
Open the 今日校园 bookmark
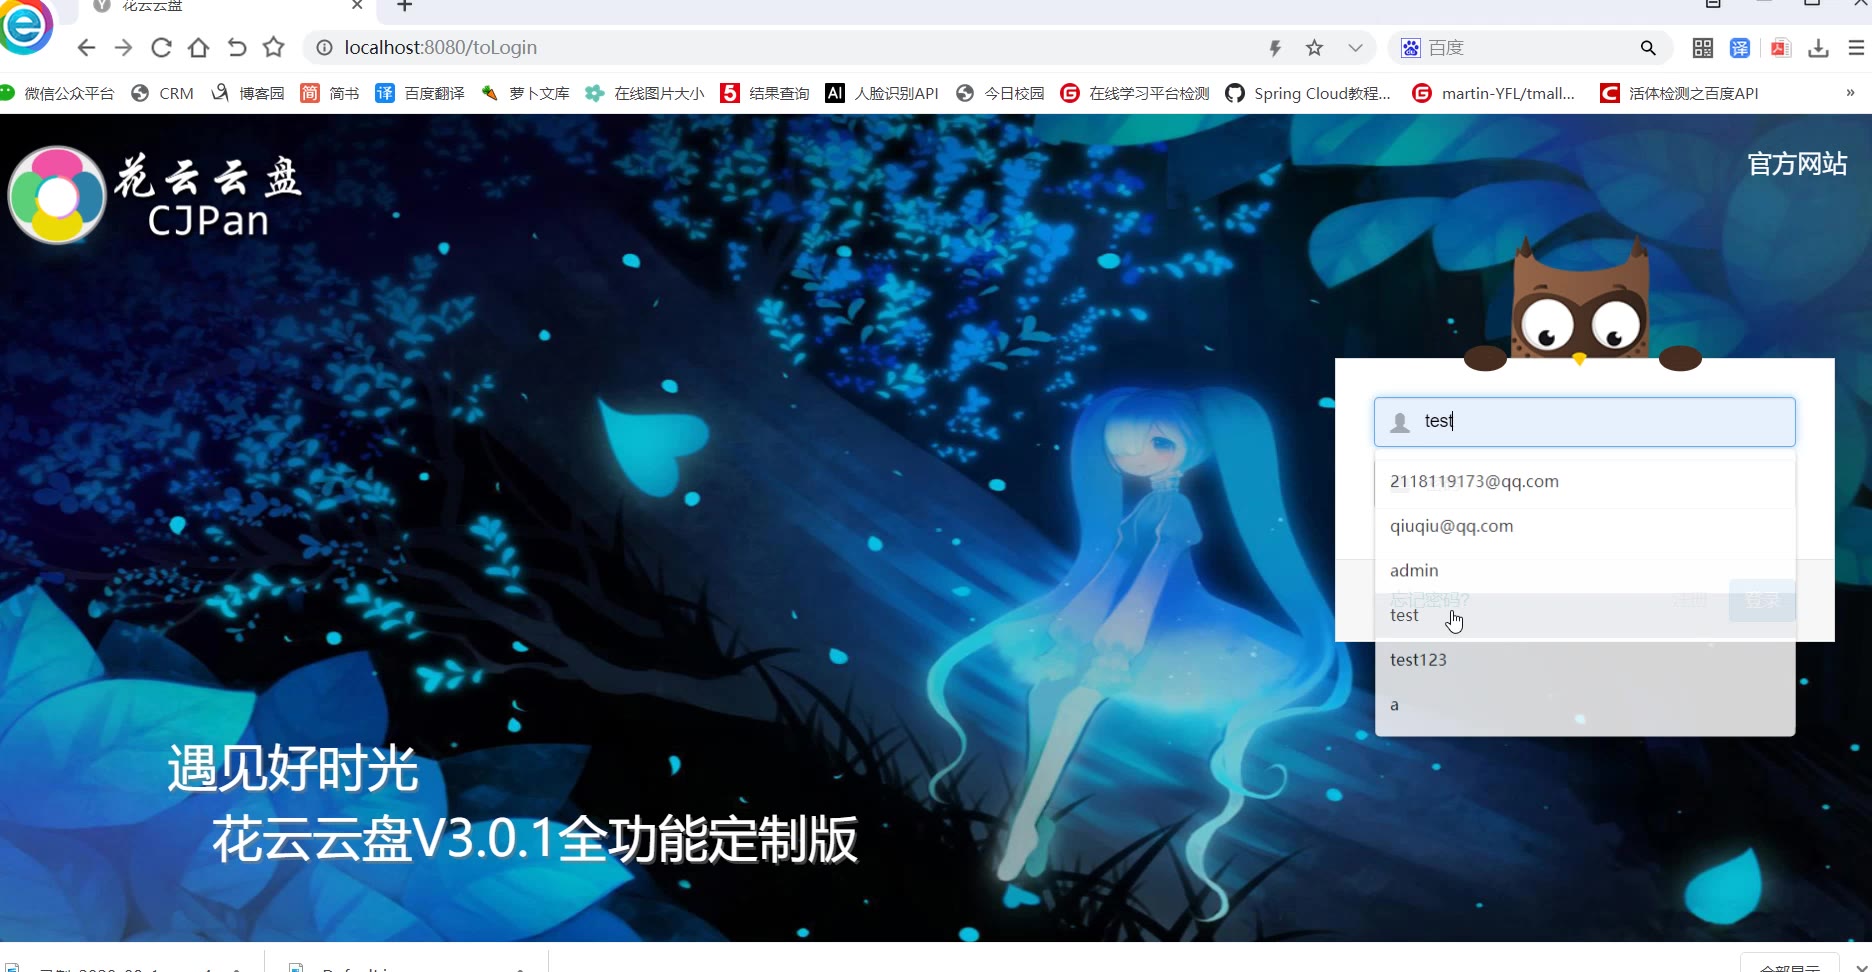point(1000,93)
